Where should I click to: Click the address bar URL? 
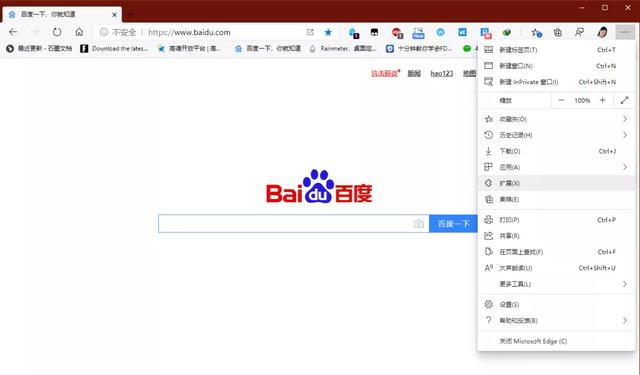(189, 32)
